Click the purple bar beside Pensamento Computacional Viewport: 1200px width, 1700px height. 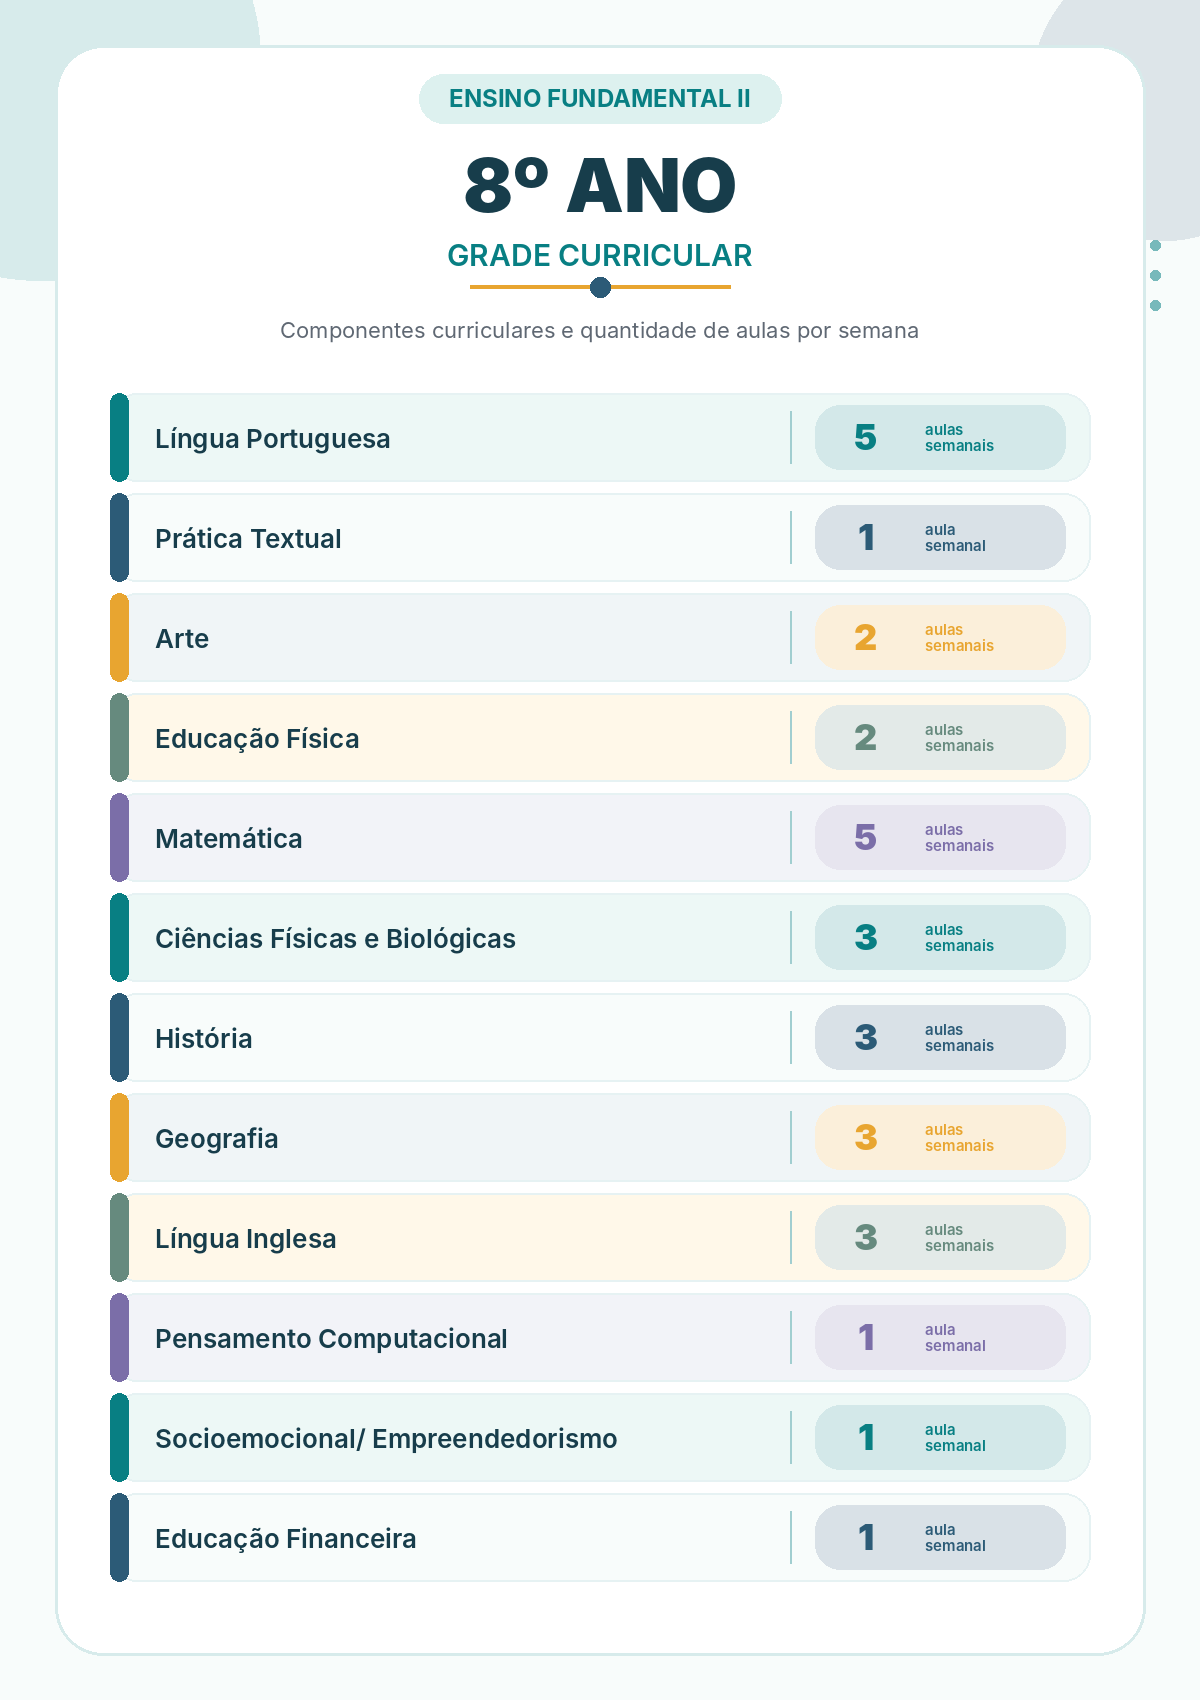[119, 1338]
